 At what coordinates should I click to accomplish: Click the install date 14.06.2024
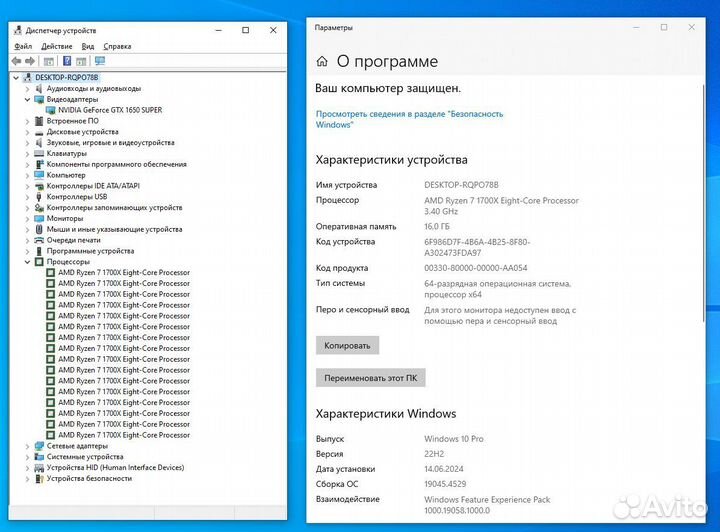tap(444, 469)
